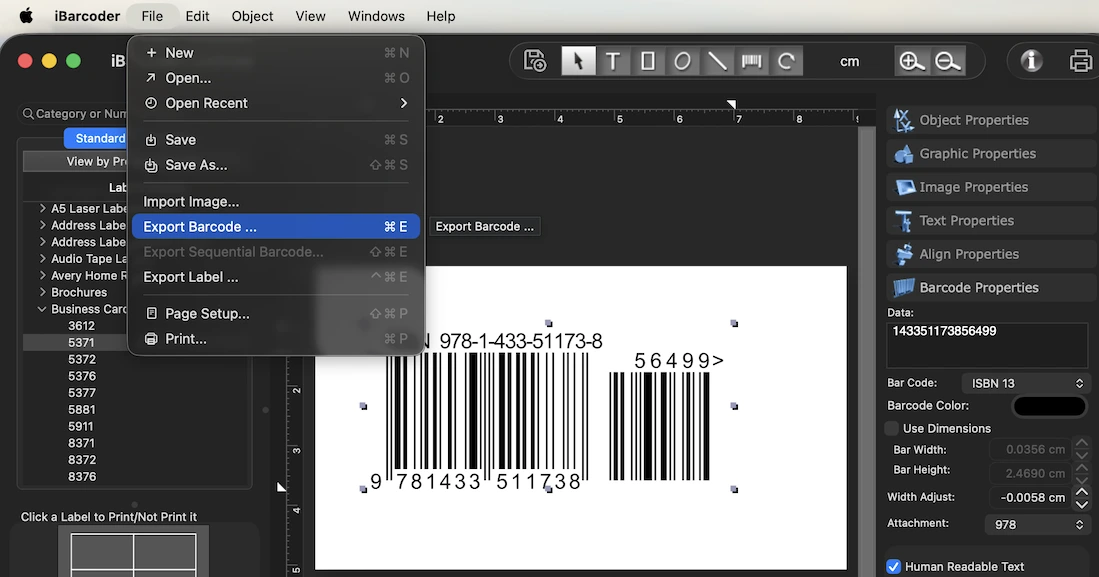Choose Export Barcode ... menu item
The height and width of the screenshot is (577, 1099).
pos(275,226)
